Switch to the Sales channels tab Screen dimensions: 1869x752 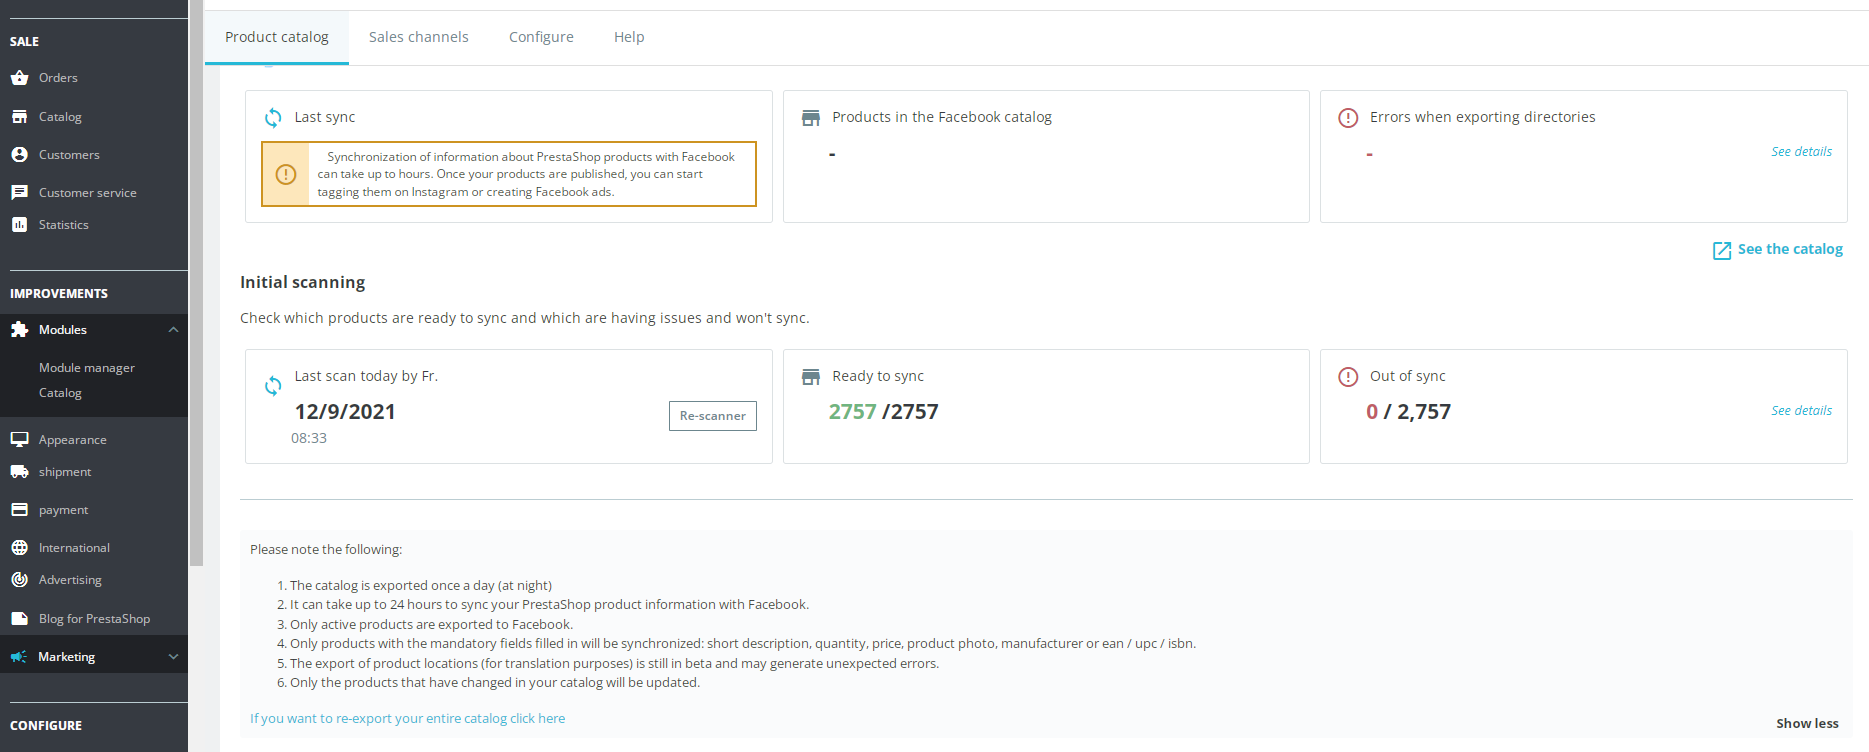click(x=418, y=37)
